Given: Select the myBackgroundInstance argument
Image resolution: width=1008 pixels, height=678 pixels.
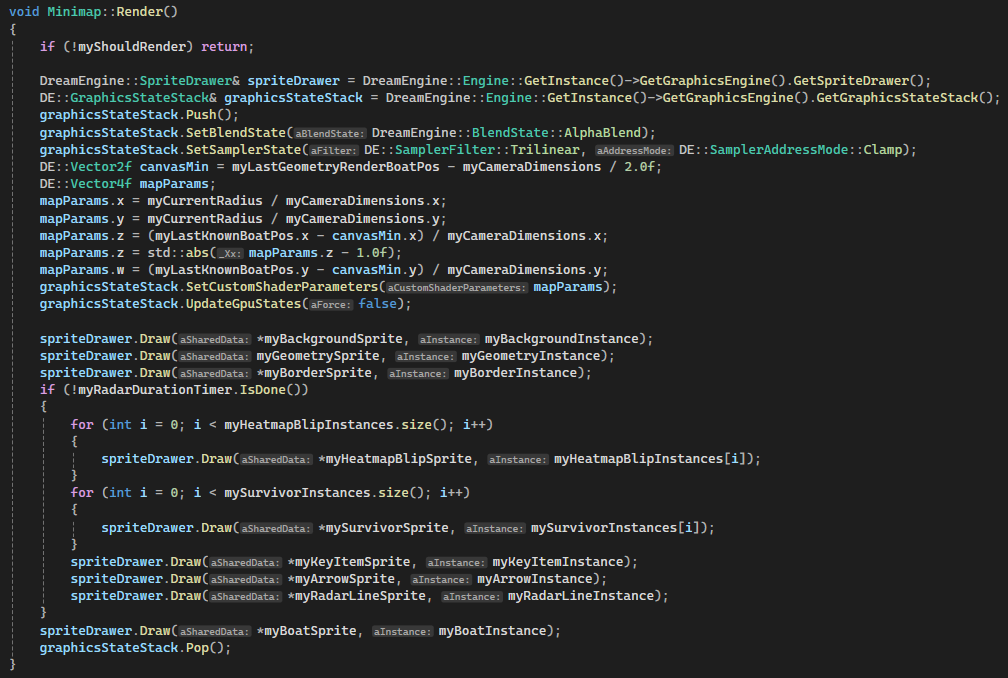Looking at the screenshot, I should click(x=562, y=339).
